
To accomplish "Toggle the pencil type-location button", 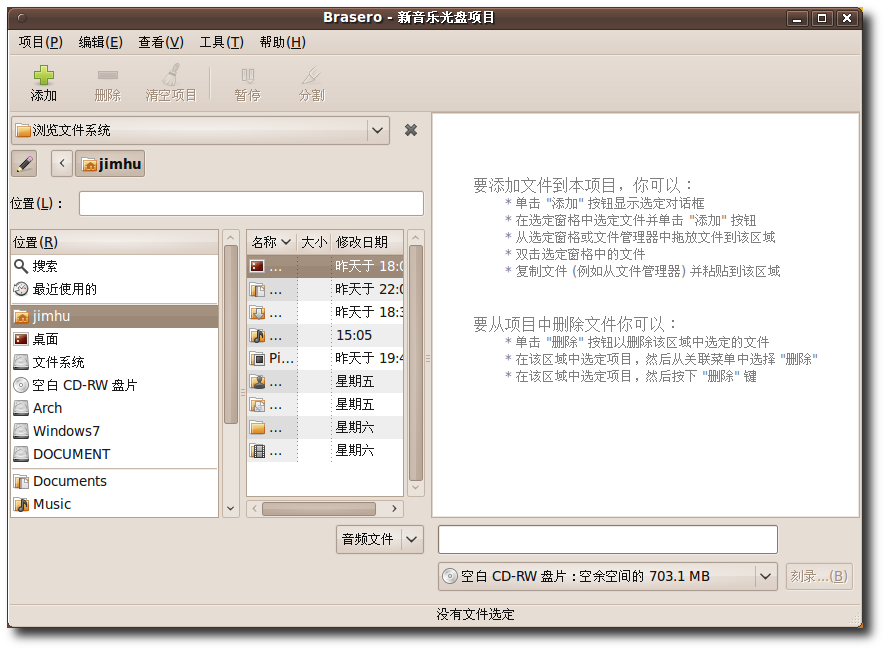I will [x=24, y=164].
